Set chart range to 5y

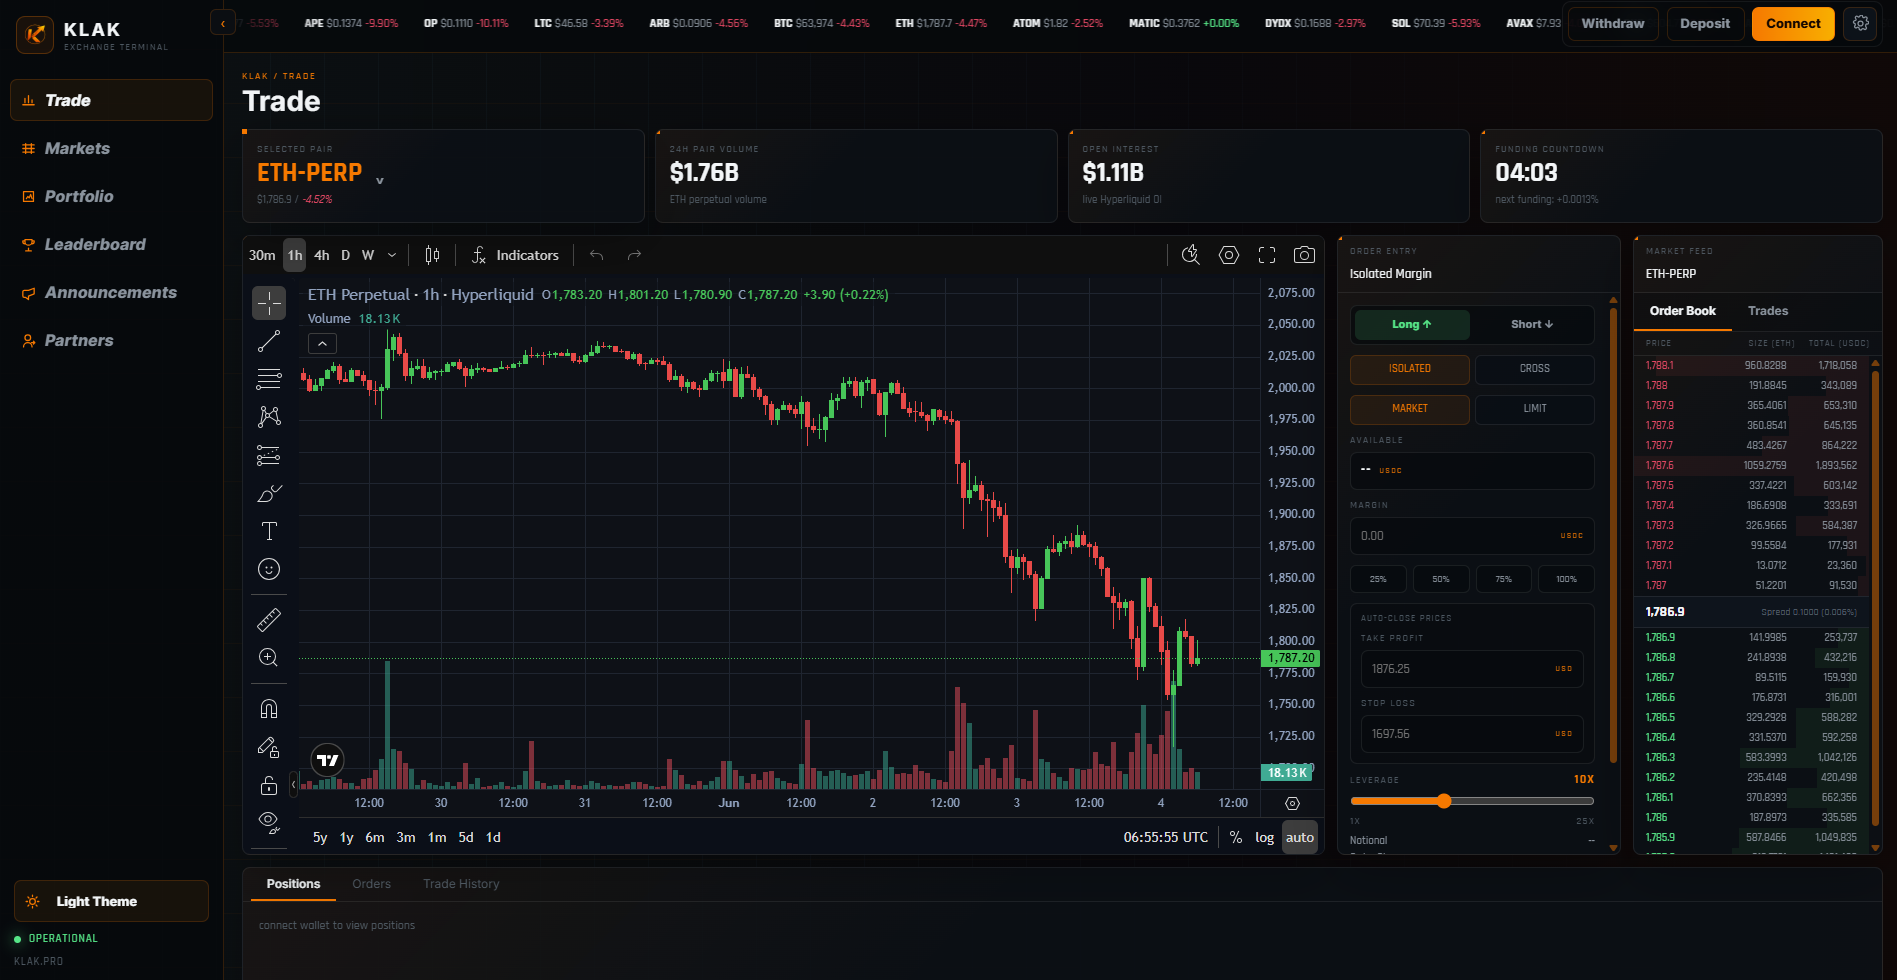[320, 838]
